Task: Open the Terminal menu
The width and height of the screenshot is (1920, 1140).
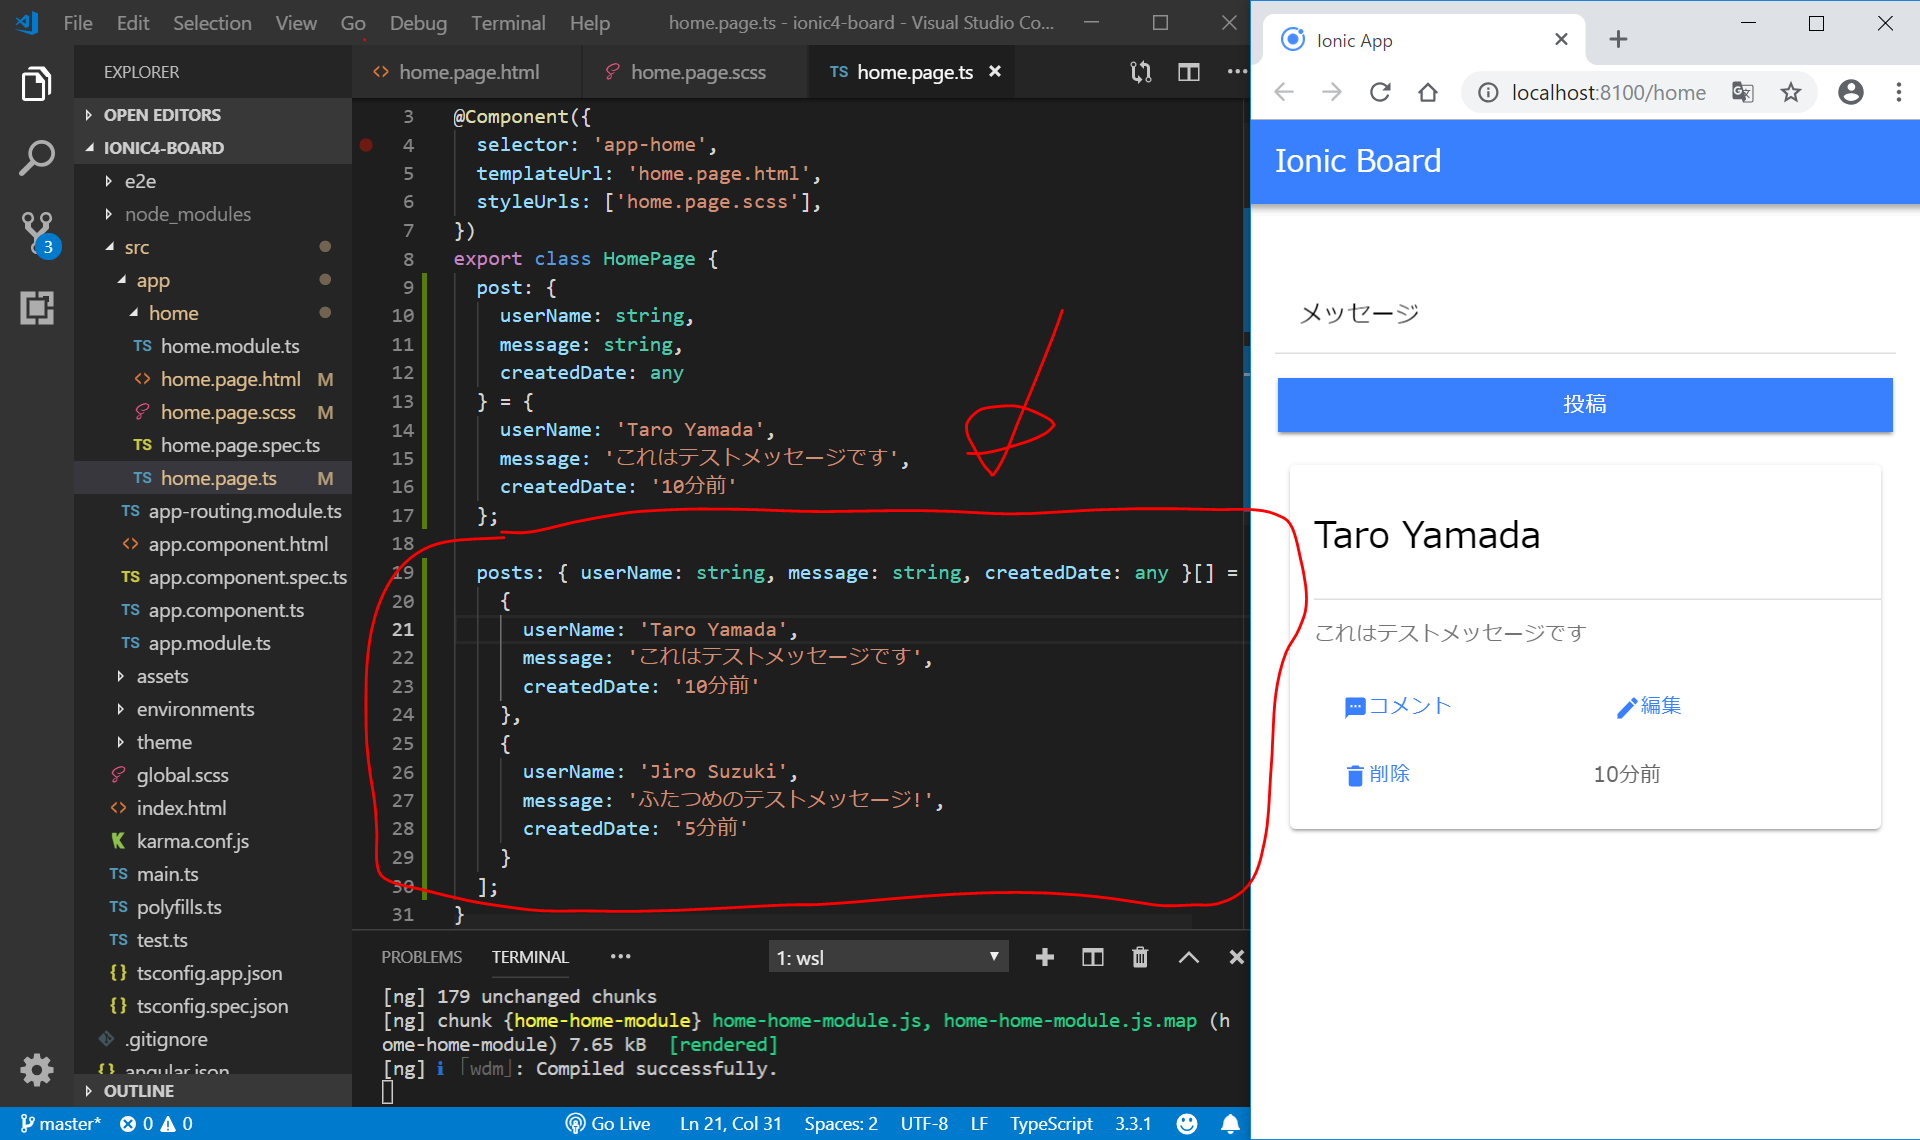Action: (x=508, y=23)
